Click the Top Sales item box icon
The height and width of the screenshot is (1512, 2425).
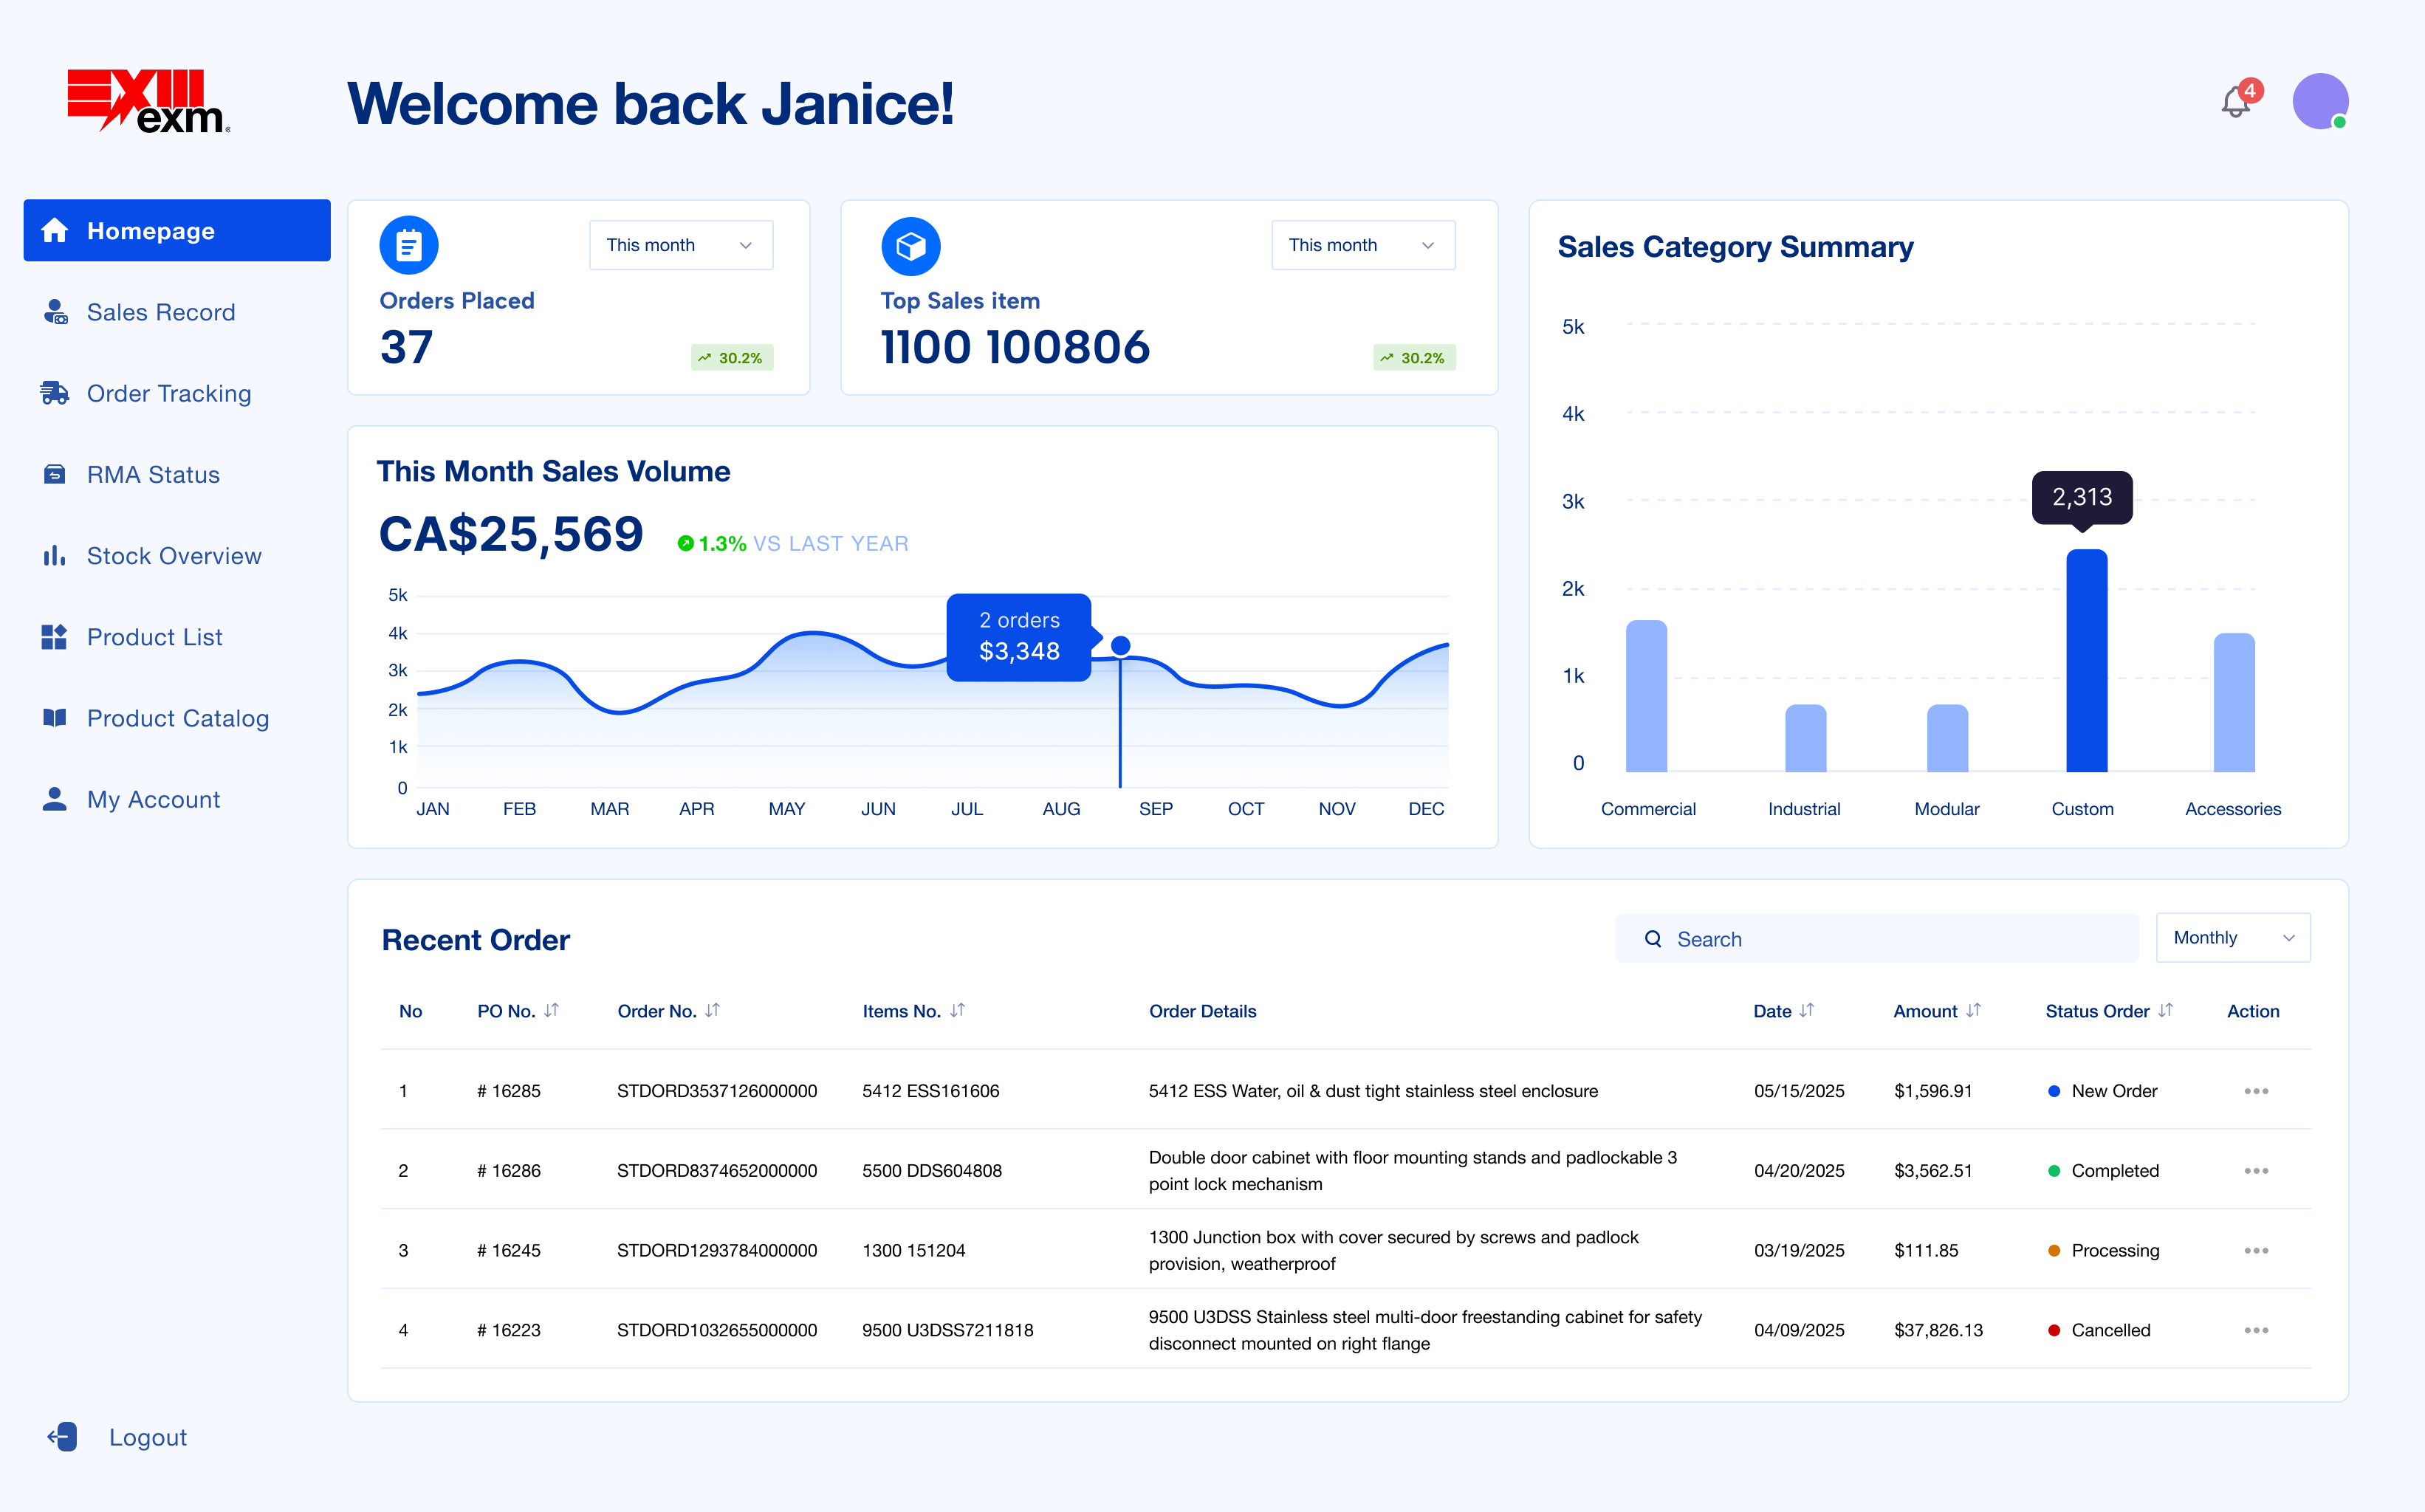[x=910, y=246]
